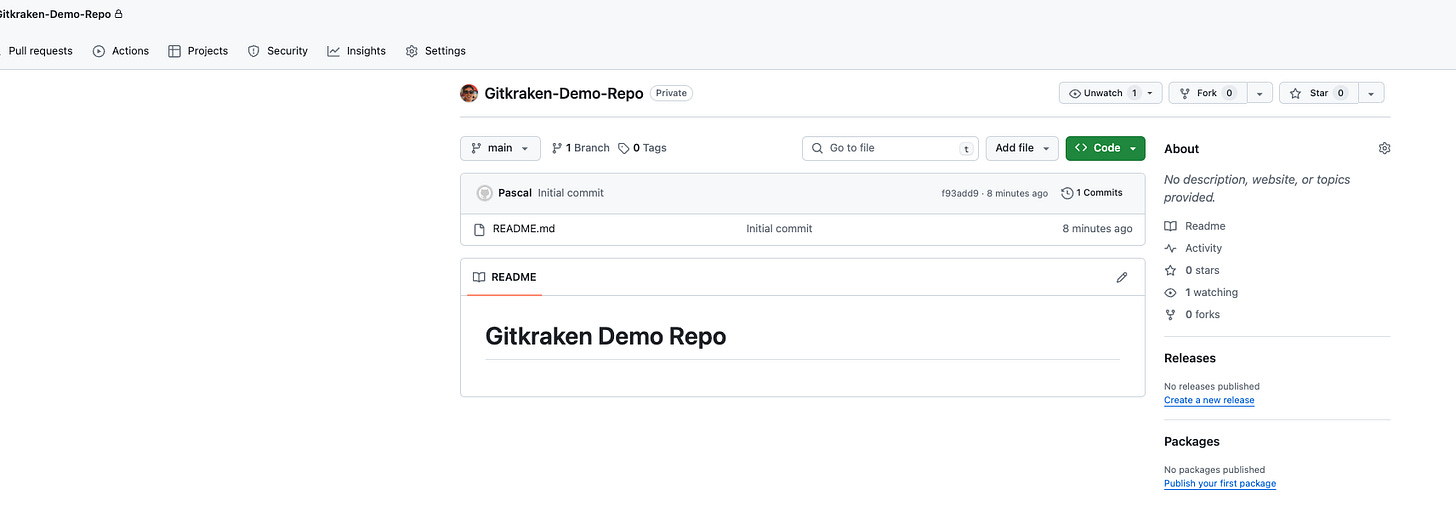
Task: Open the 0 stars link
Action: pos(1192,270)
